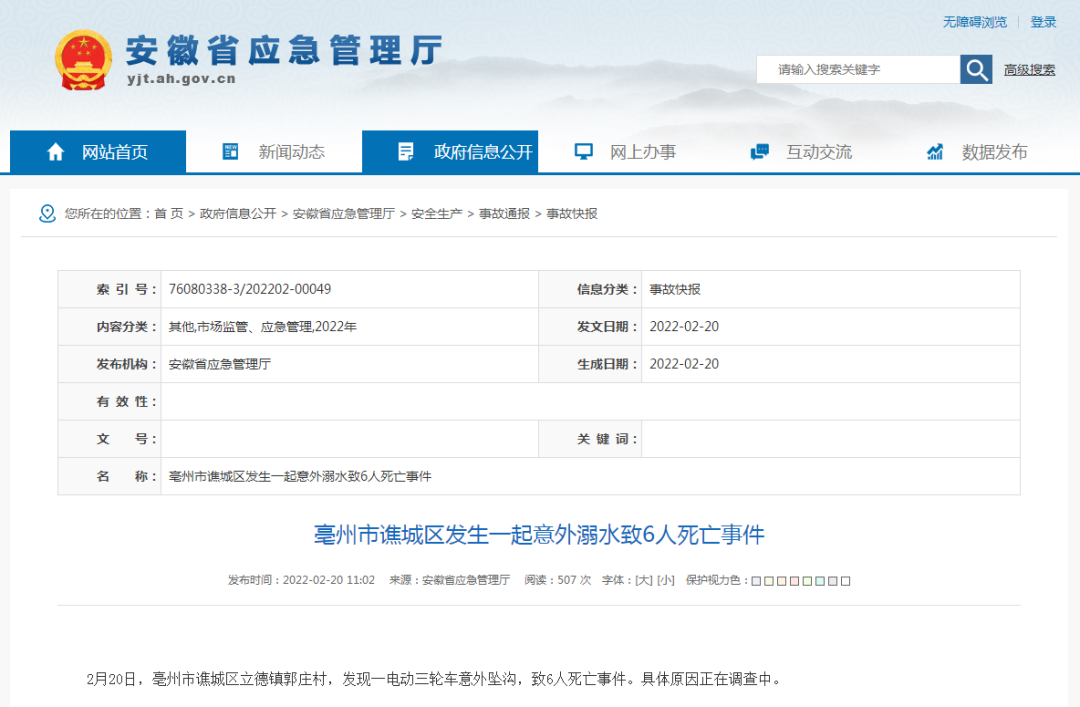Click the monitor icon beside 网上办事
Screen dimensions: 1080x707
pyautogui.click(x=583, y=152)
